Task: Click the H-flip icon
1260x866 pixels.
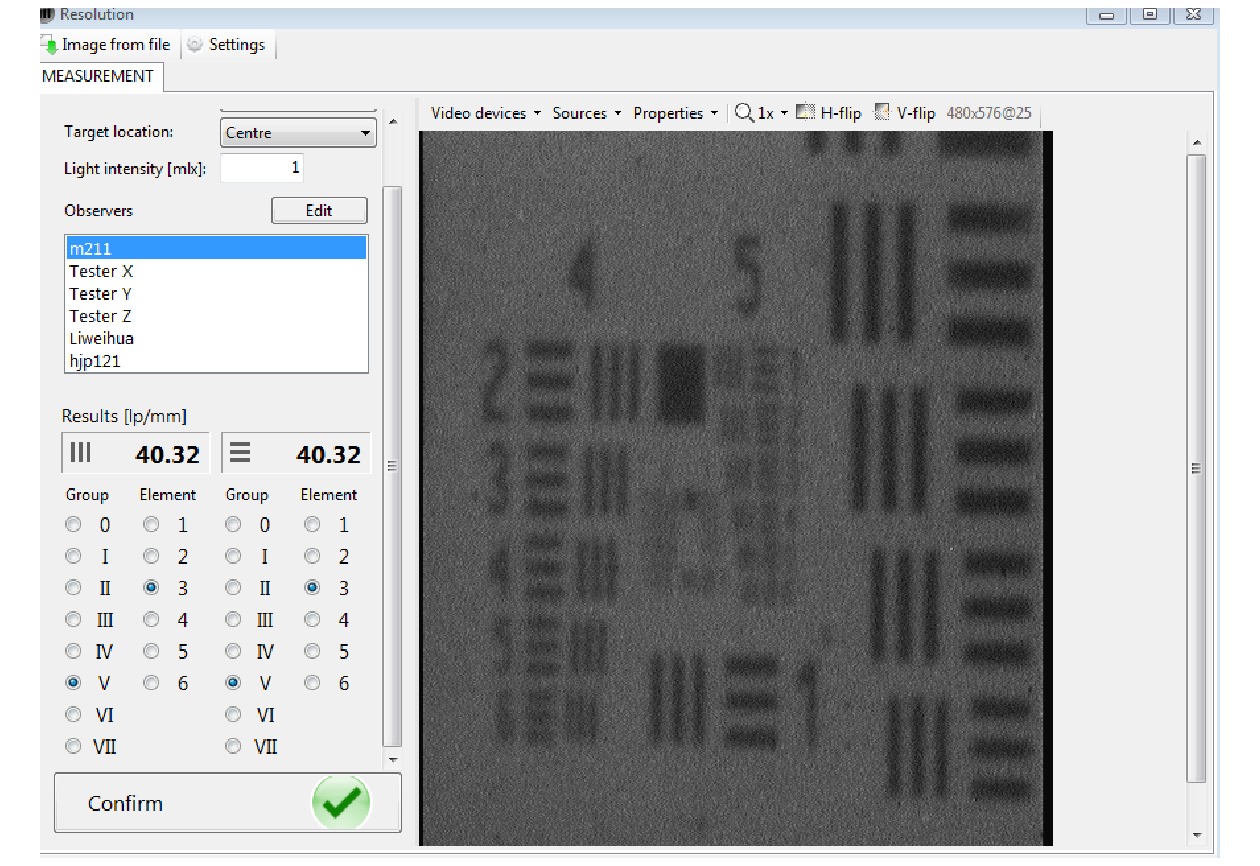Action: (806, 113)
